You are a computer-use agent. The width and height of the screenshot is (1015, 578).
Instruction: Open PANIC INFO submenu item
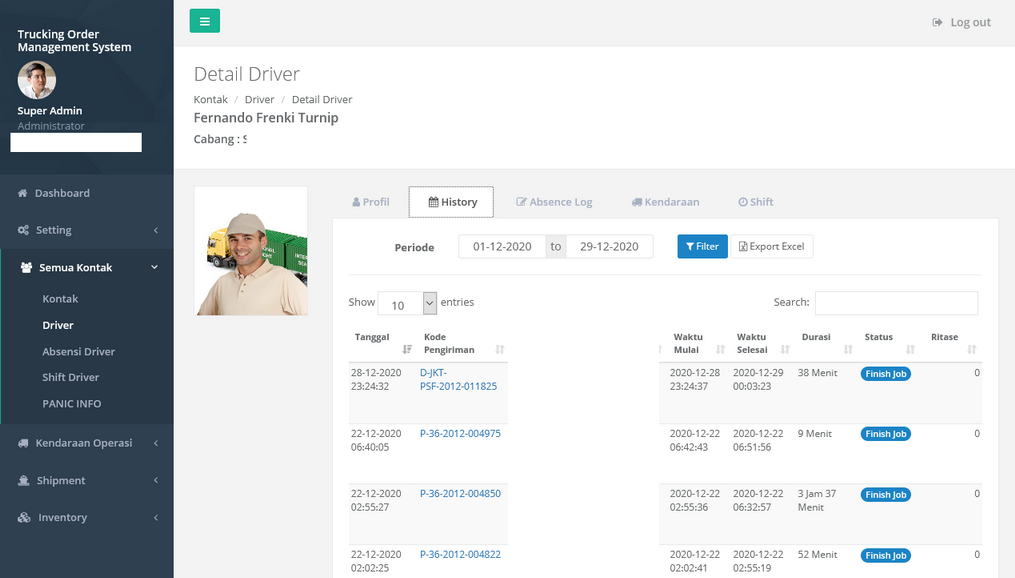72,403
